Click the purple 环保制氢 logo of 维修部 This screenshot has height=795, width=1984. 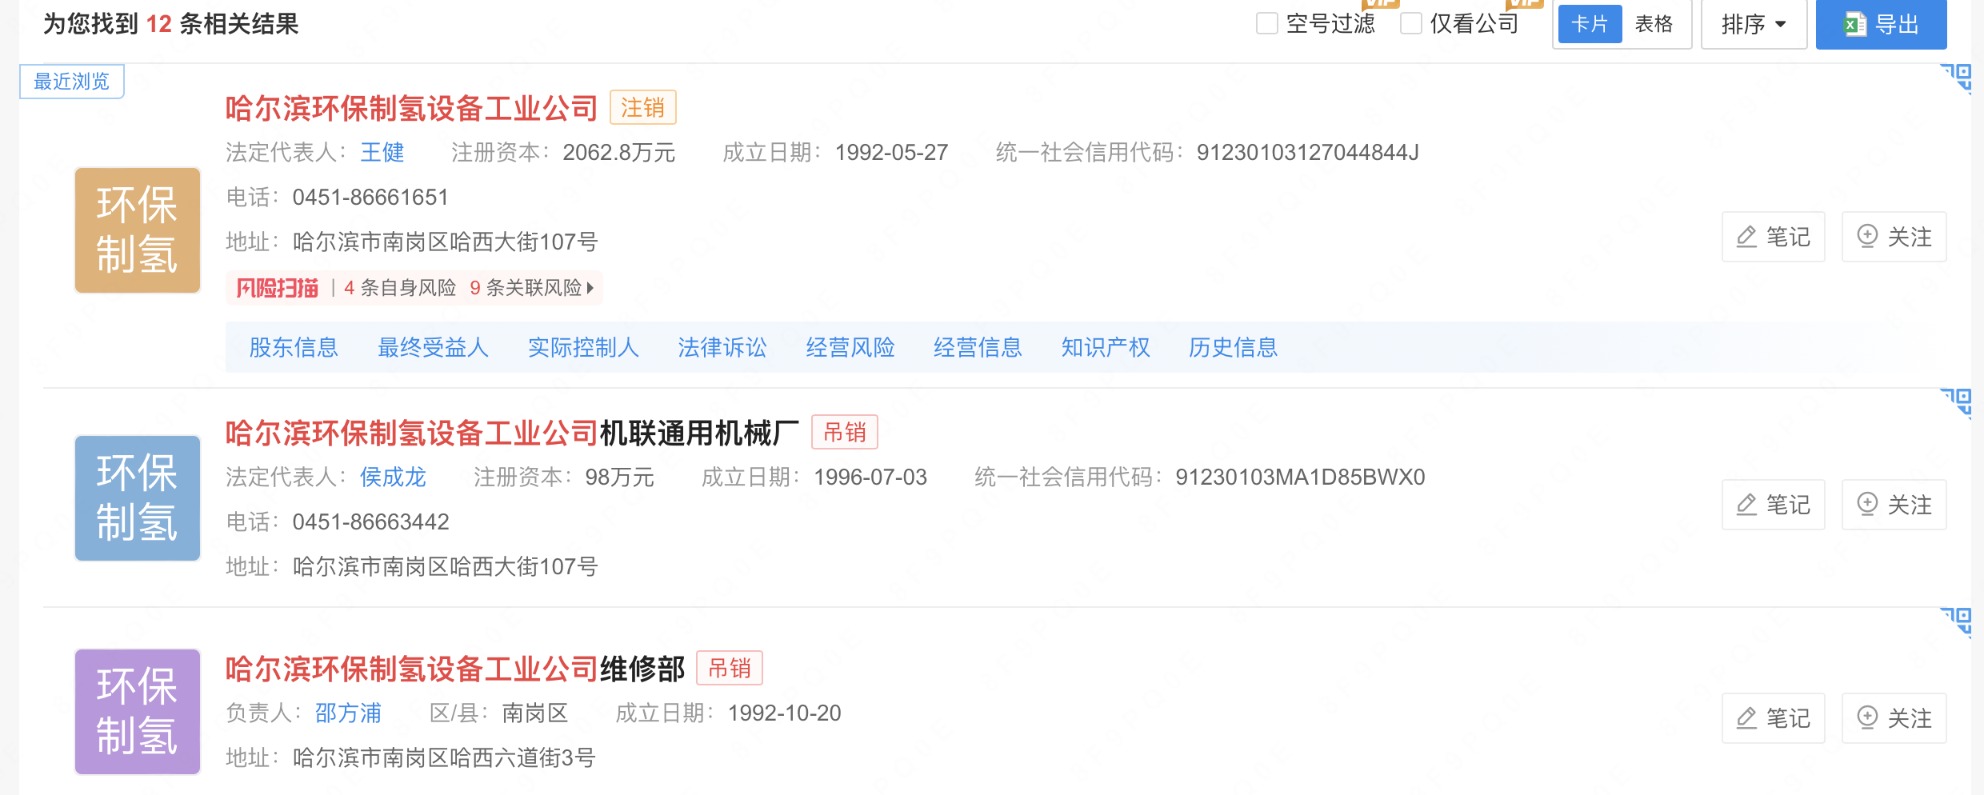click(137, 712)
